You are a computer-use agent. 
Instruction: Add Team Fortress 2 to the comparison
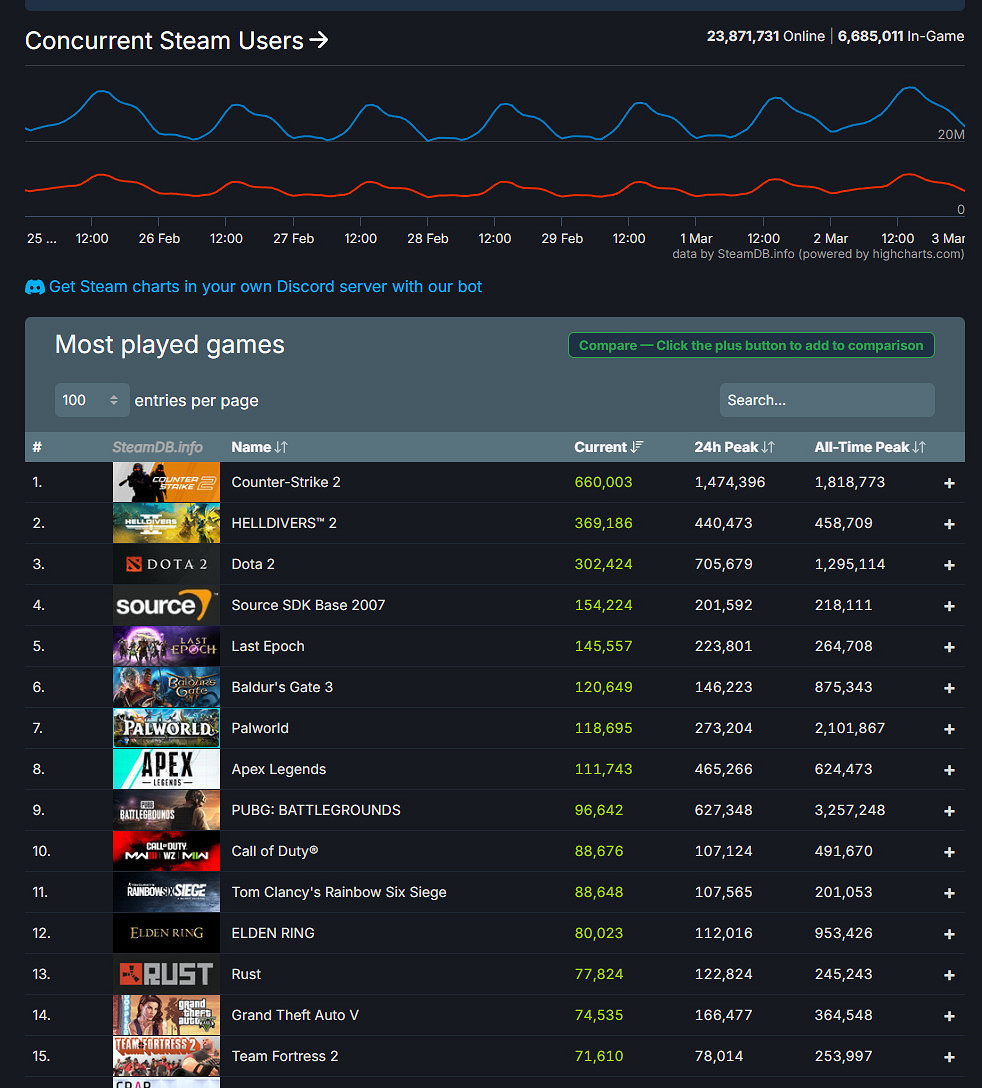click(948, 1056)
